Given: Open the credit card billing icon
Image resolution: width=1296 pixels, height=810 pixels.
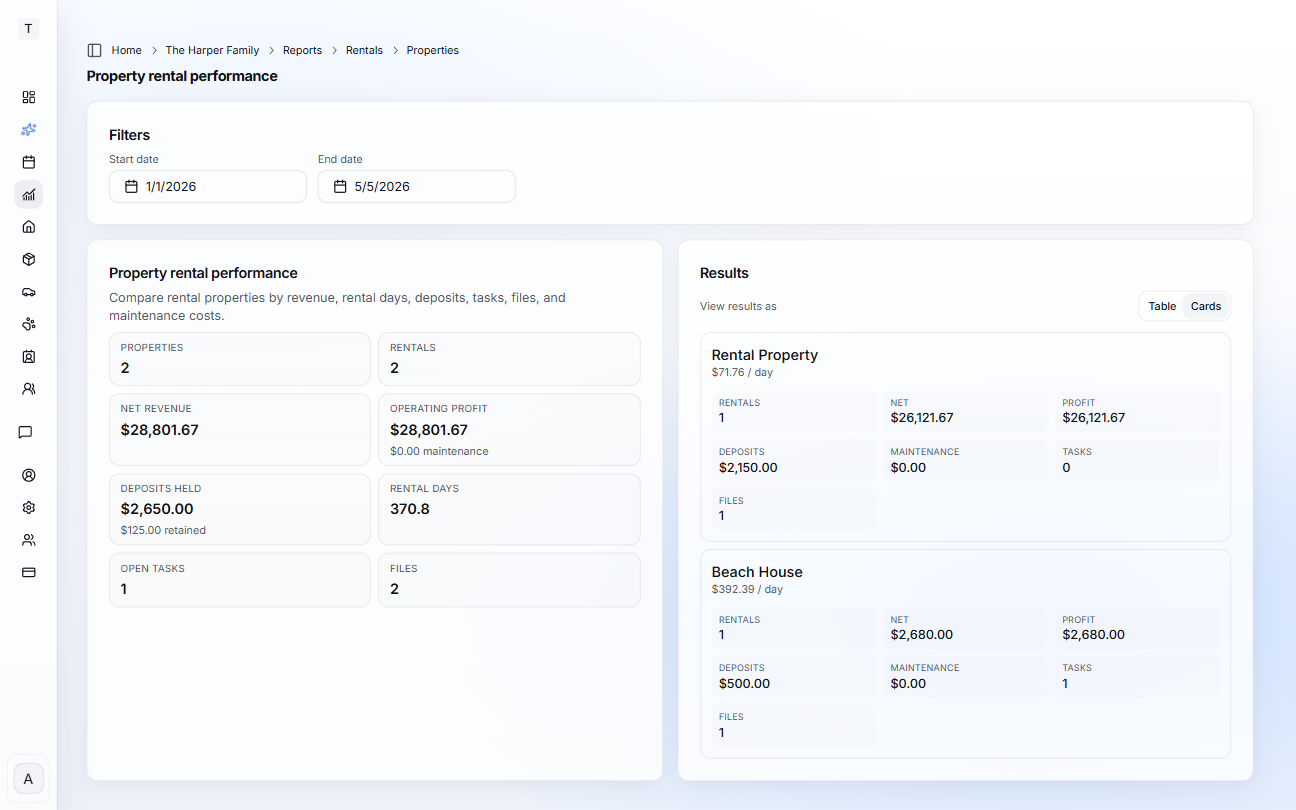Looking at the screenshot, I should (x=29, y=572).
